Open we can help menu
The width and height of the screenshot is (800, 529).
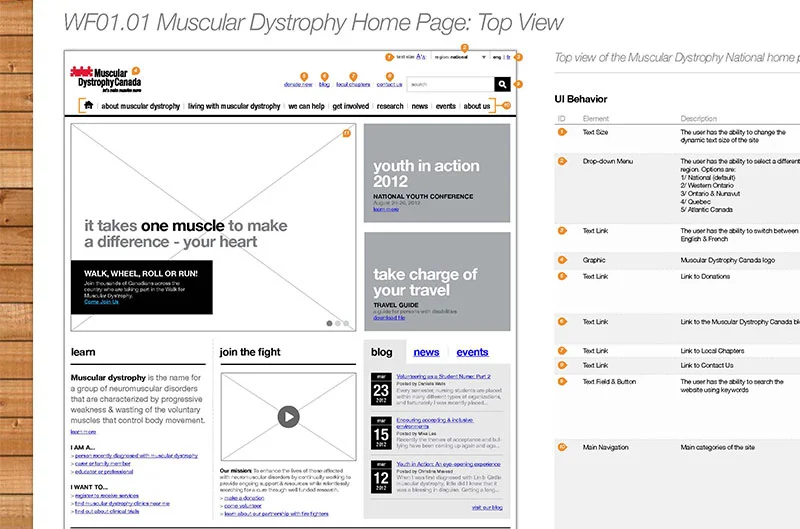(306, 106)
